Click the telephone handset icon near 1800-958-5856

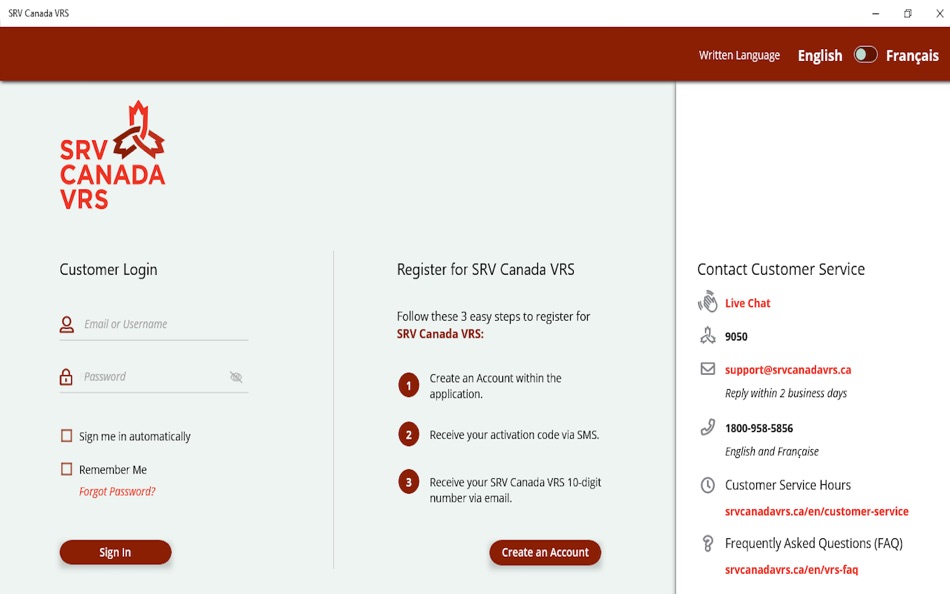(x=708, y=428)
